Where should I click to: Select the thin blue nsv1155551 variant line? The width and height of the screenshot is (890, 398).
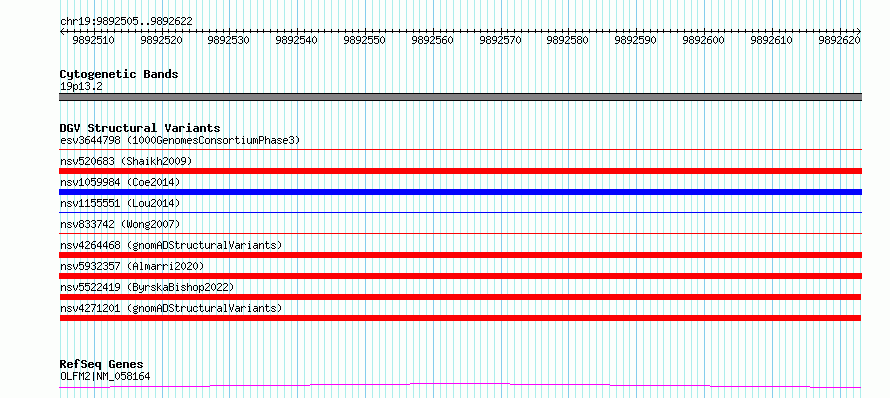[x=460, y=213]
